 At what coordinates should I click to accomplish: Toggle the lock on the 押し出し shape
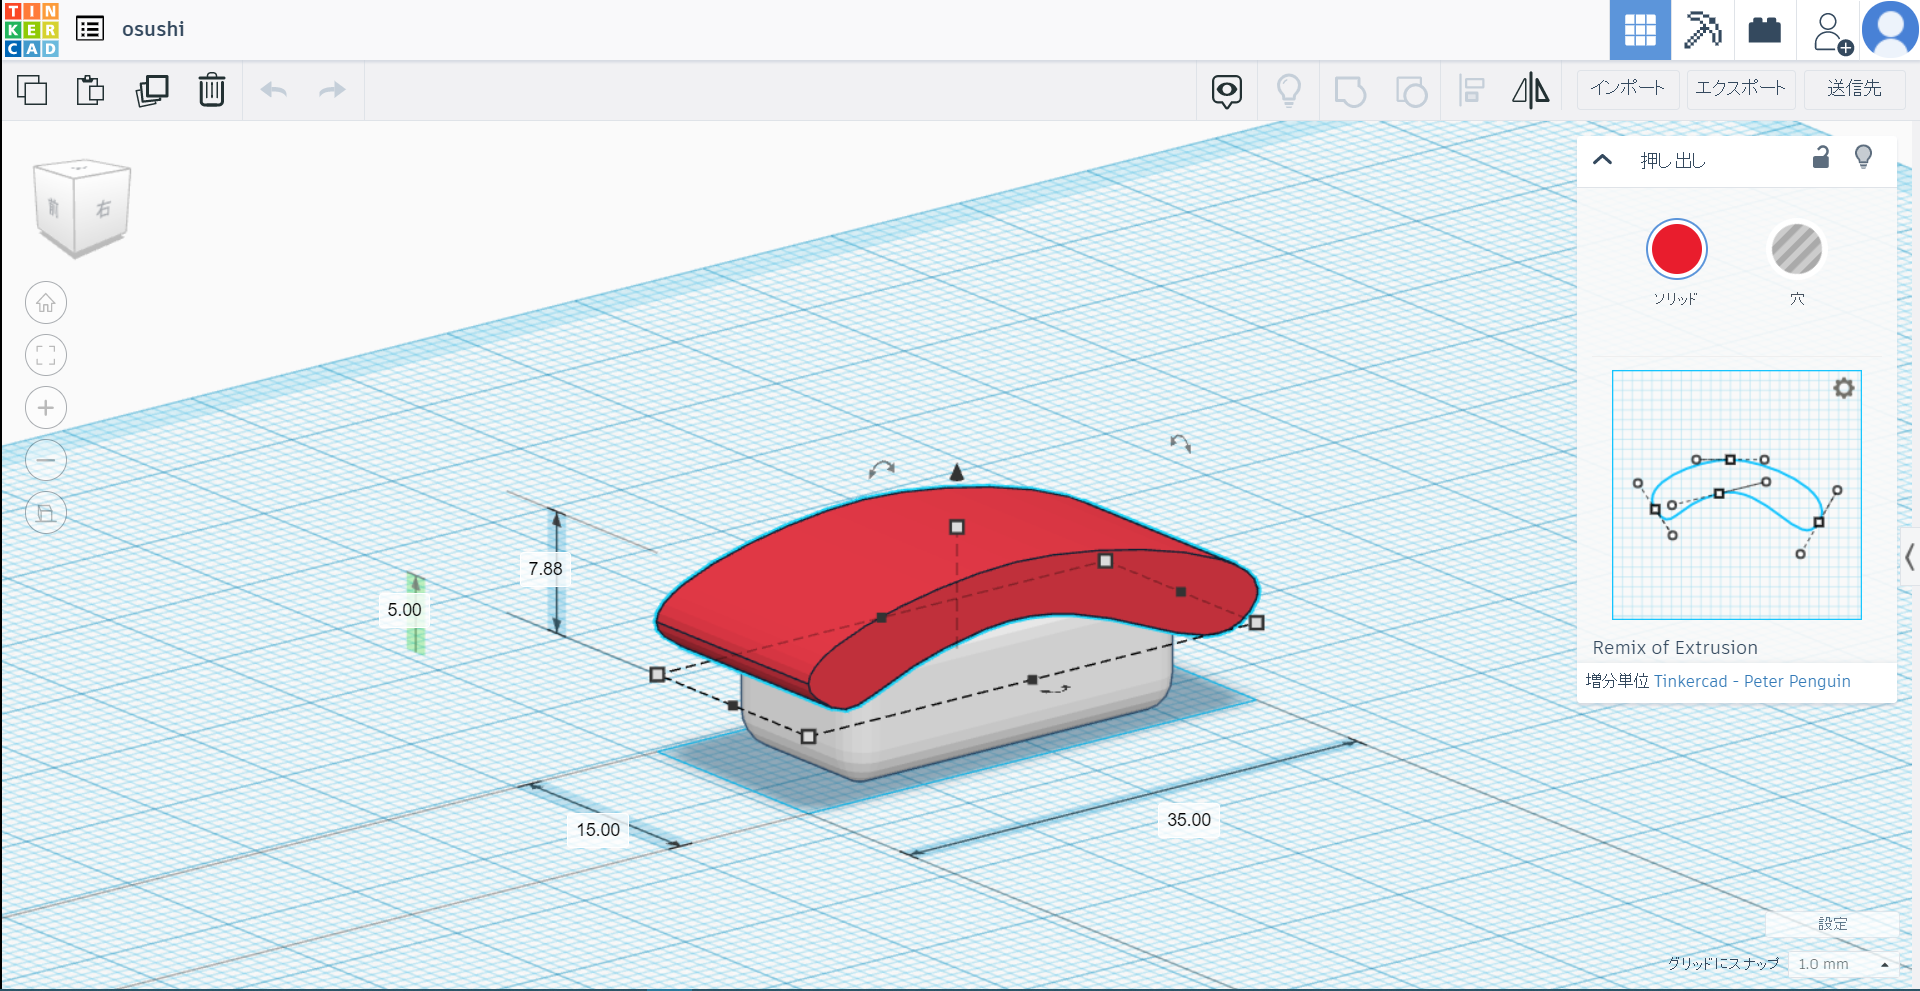click(x=1821, y=158)
